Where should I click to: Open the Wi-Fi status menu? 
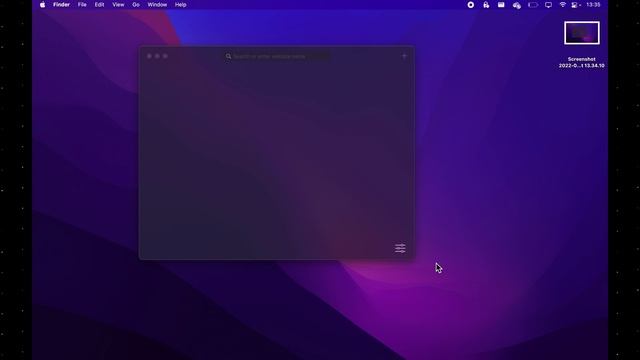(x=563, y=5)
